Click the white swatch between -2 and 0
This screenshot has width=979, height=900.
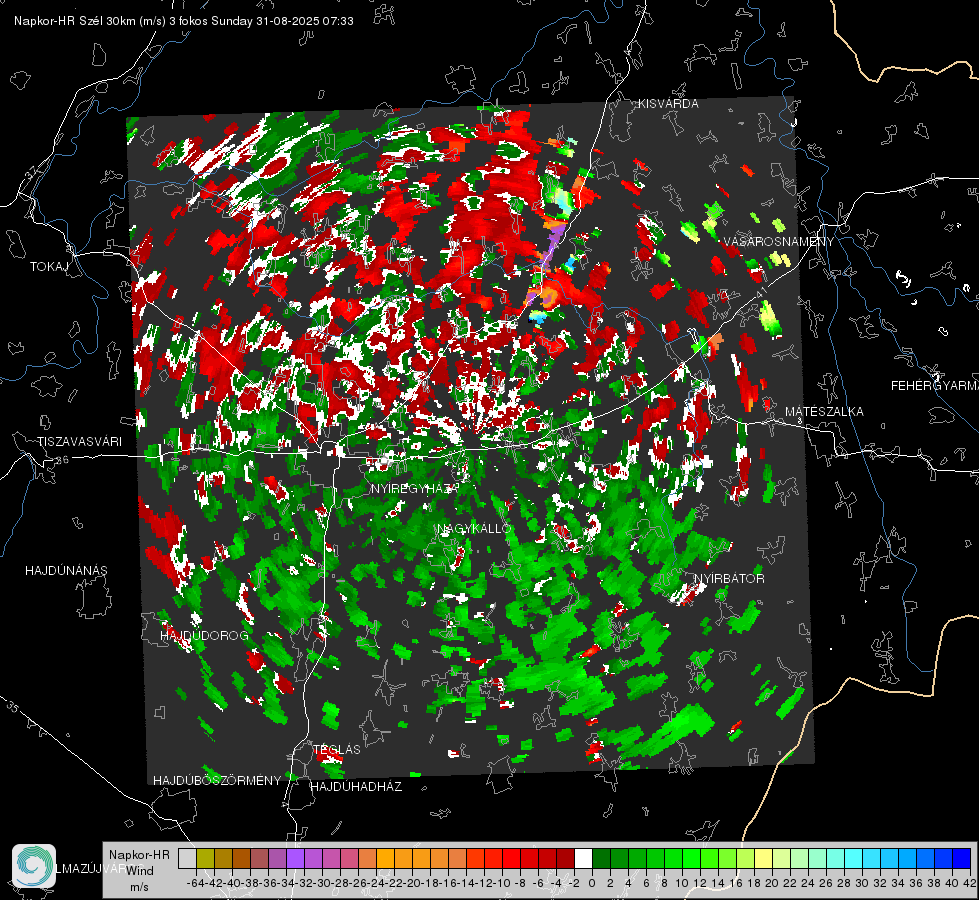coord(583,858)
